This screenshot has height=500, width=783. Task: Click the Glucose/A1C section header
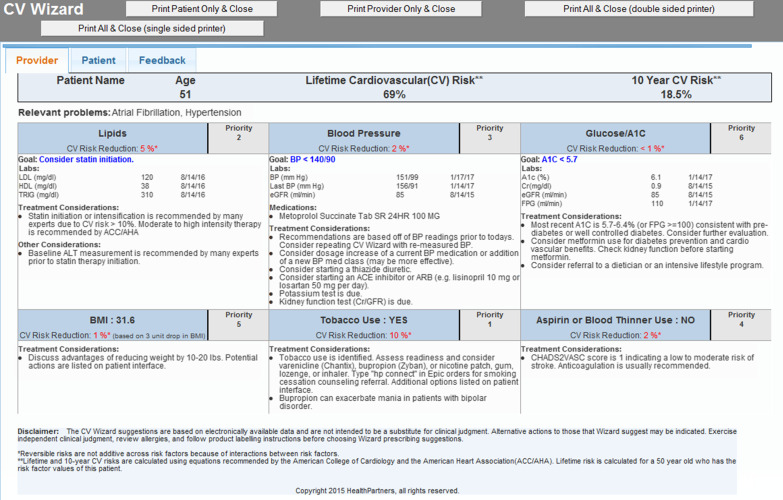tap(615, 133)
